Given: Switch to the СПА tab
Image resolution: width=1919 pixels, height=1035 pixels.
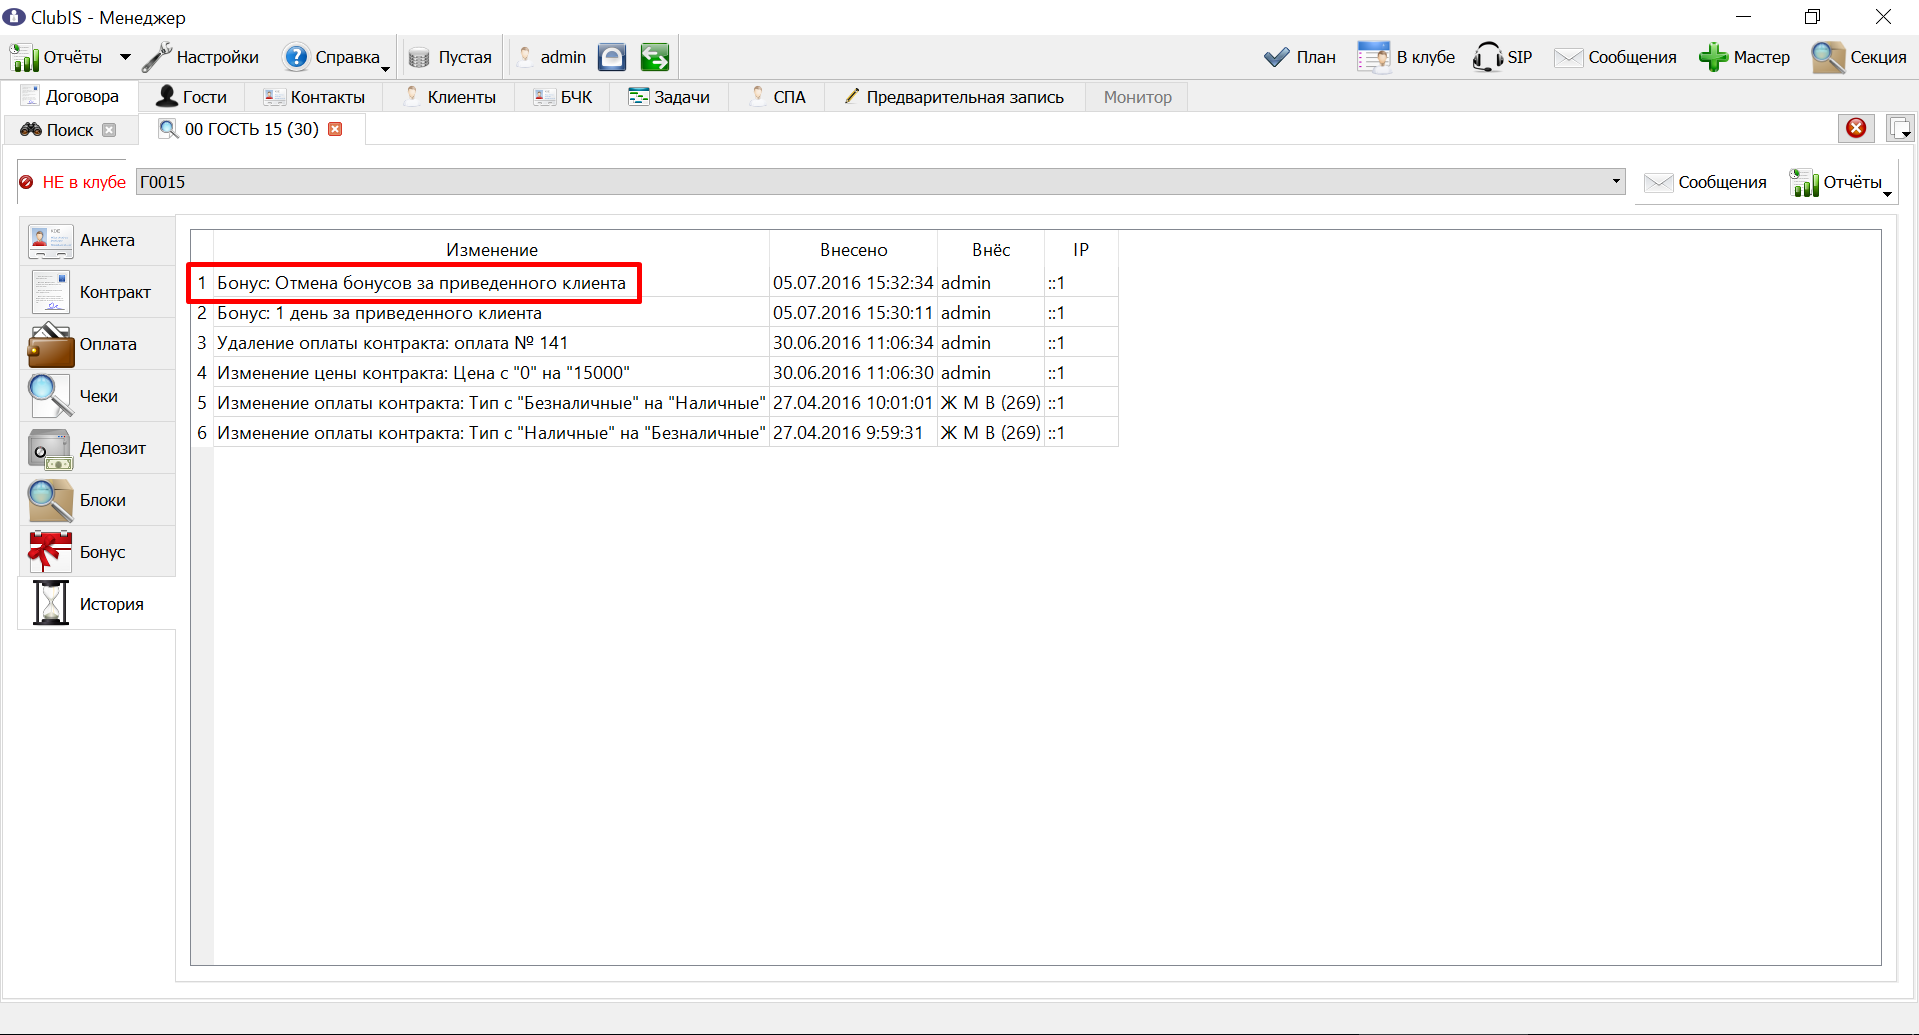Looking at the screenshot, I should (x=777, y=97).
